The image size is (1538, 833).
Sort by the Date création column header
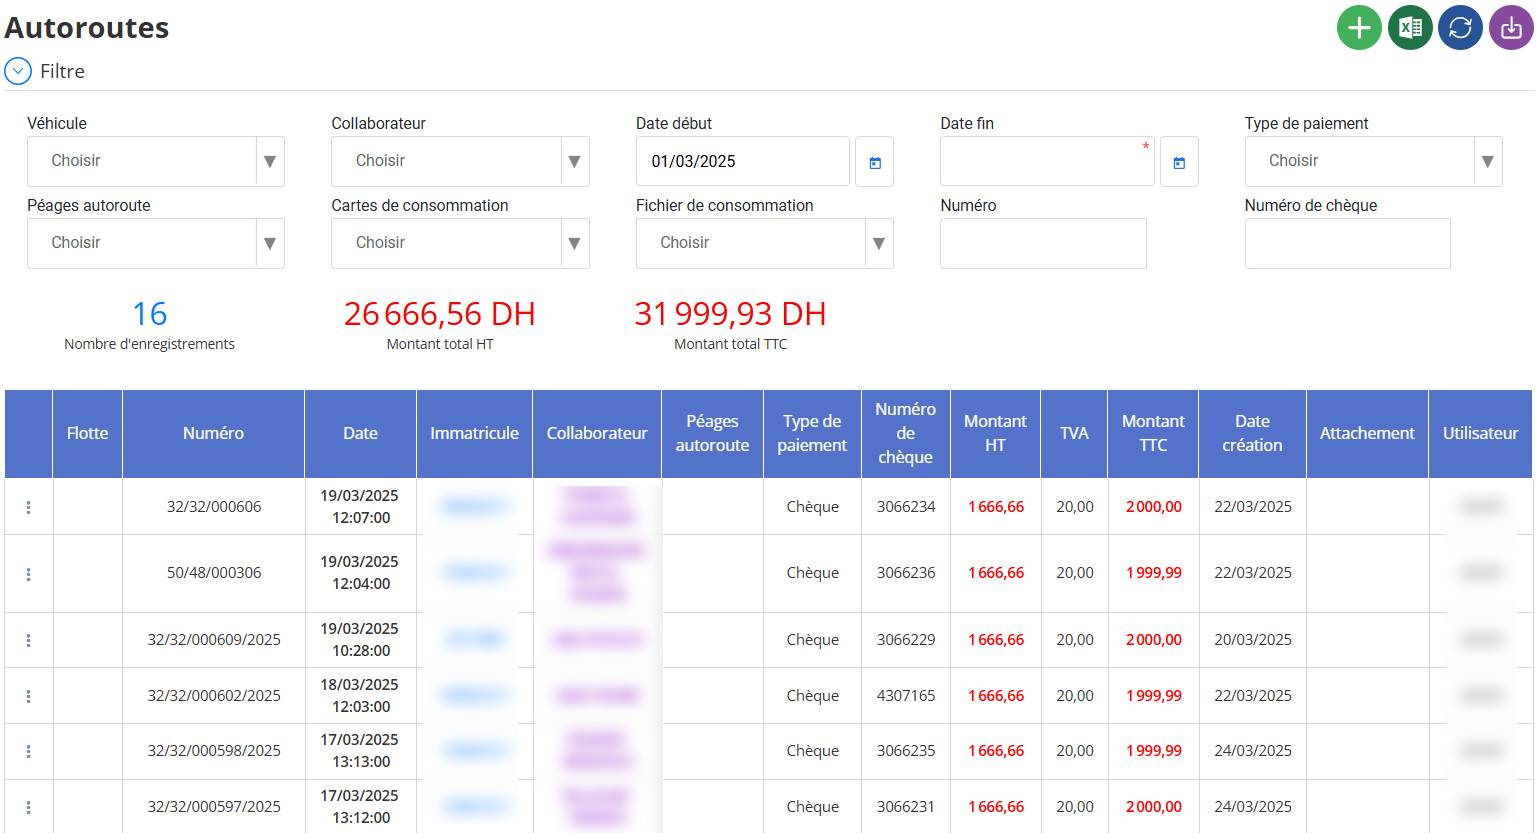tap(1252, 433)
